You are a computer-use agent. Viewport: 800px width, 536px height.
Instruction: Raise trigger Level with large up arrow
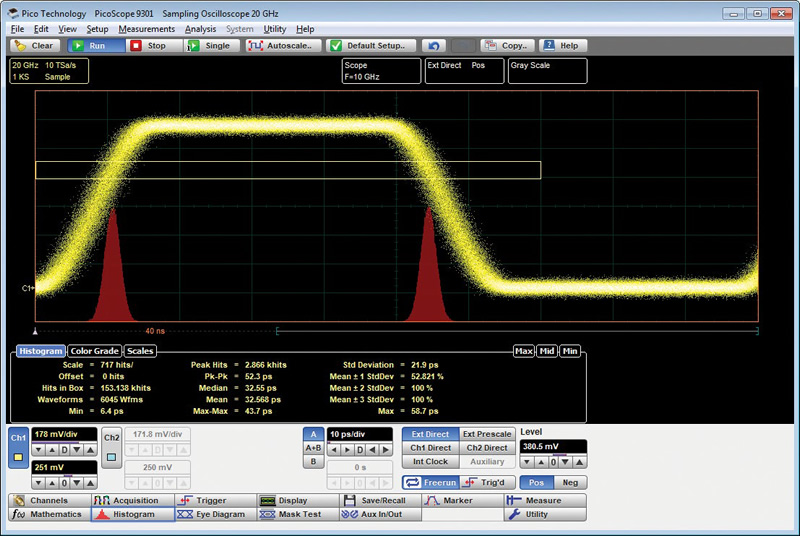tap(580, 462)
